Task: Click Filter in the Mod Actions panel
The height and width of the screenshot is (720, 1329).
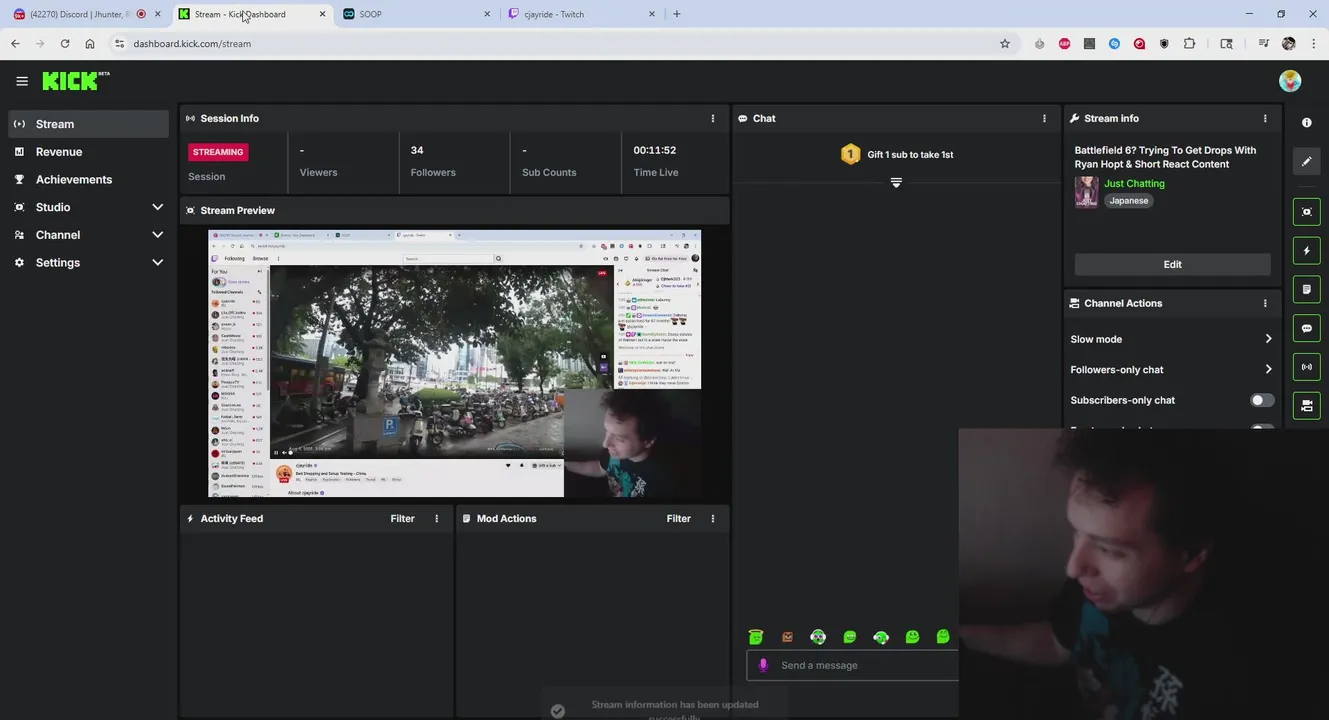Action: click(x=678, y=518)
